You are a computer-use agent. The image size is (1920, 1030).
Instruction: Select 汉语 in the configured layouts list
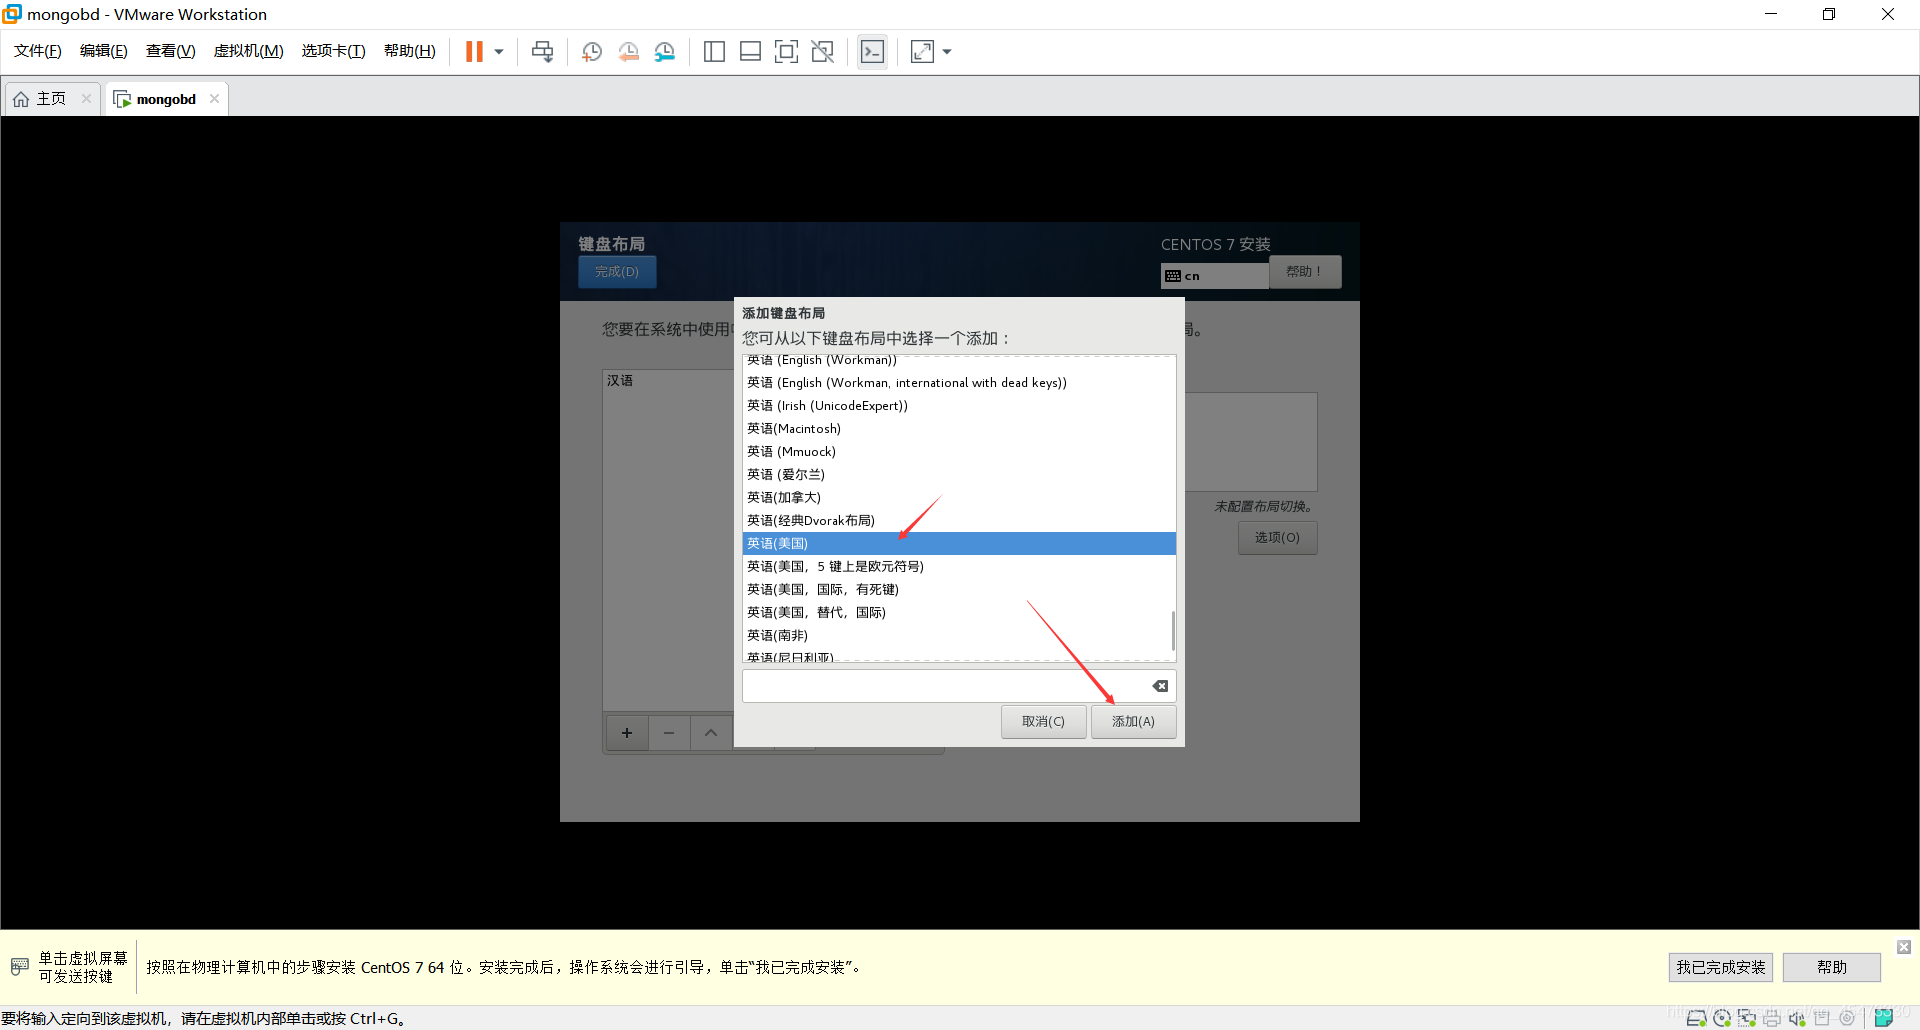point(669,381)
